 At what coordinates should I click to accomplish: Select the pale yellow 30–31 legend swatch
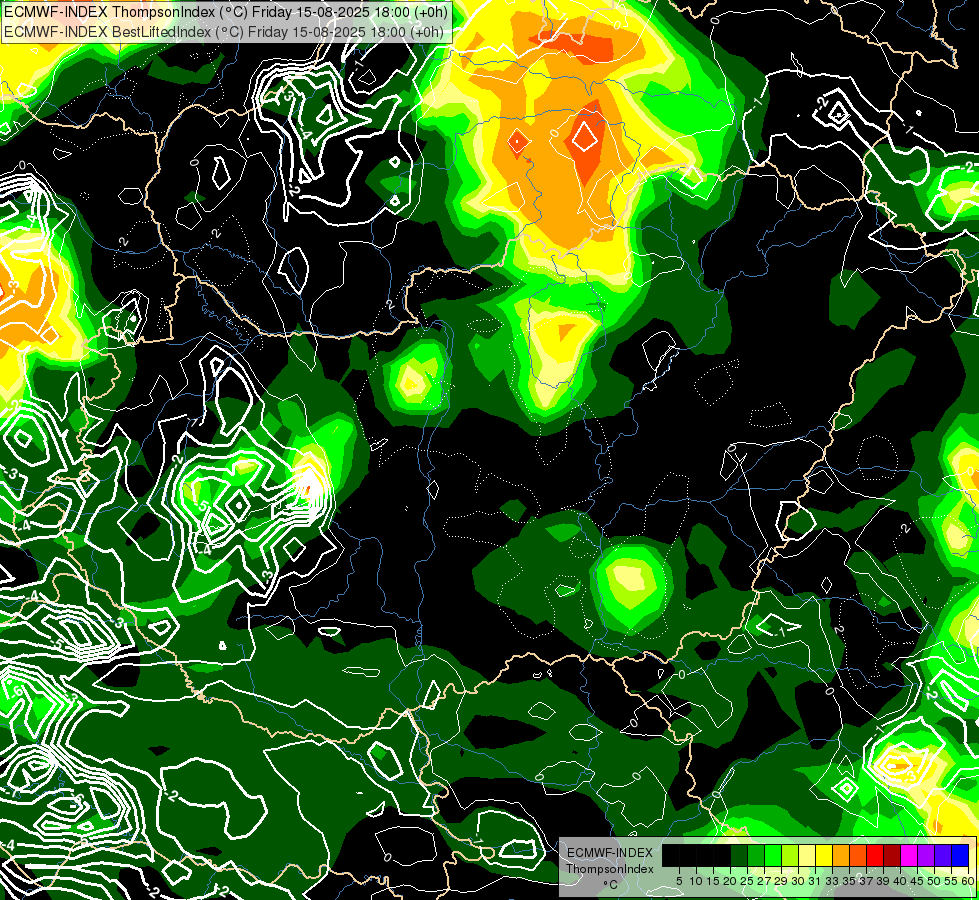[807, 855]
